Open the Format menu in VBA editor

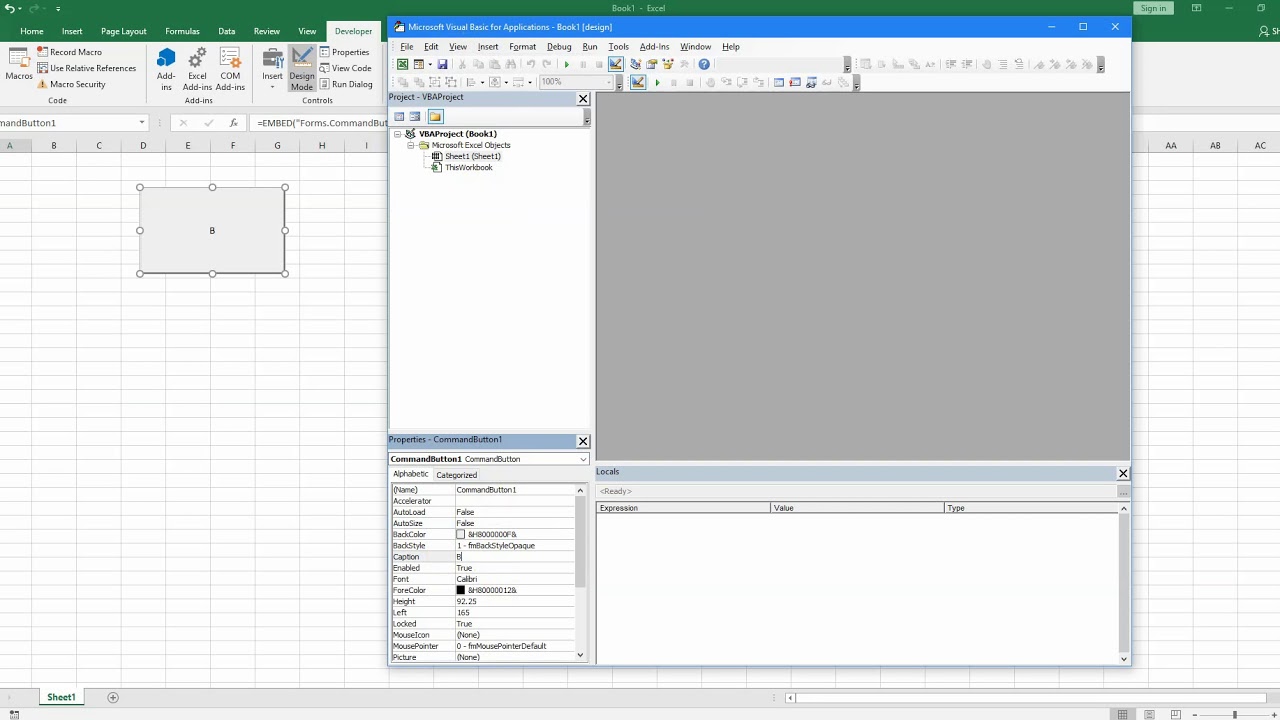pyautogui.click(x=522, y=47)
